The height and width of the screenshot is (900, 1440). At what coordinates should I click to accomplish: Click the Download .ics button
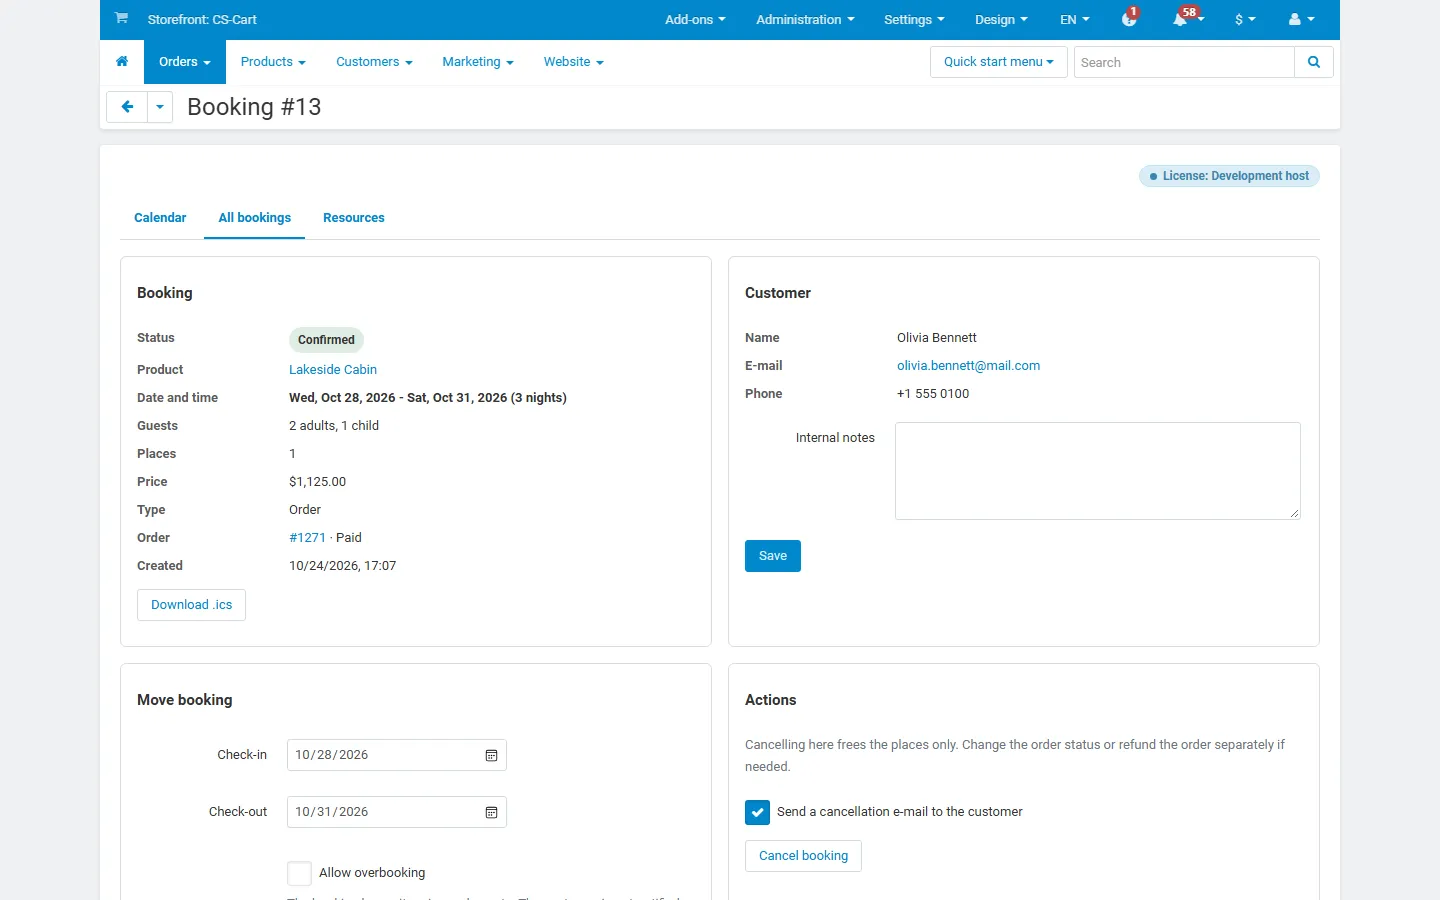(x=191, y=605)
